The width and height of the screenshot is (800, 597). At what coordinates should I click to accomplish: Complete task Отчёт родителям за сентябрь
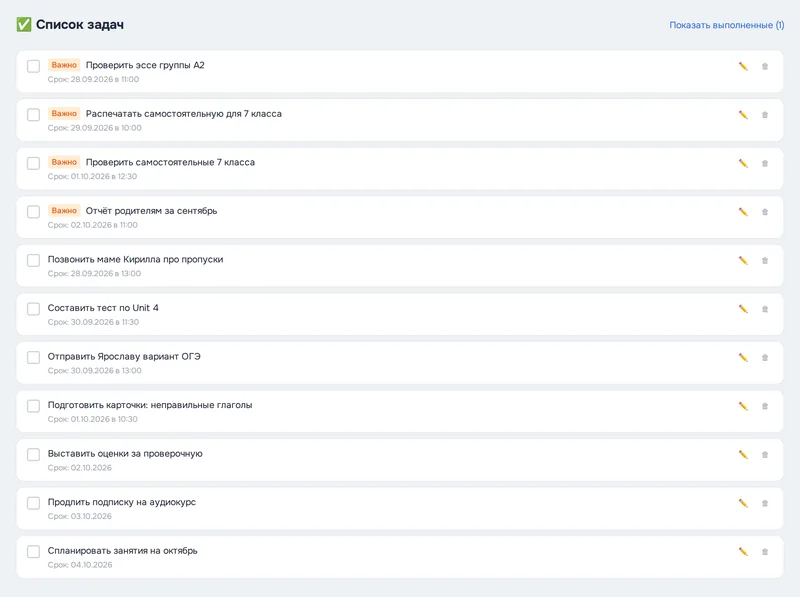[x=33, y=212]
